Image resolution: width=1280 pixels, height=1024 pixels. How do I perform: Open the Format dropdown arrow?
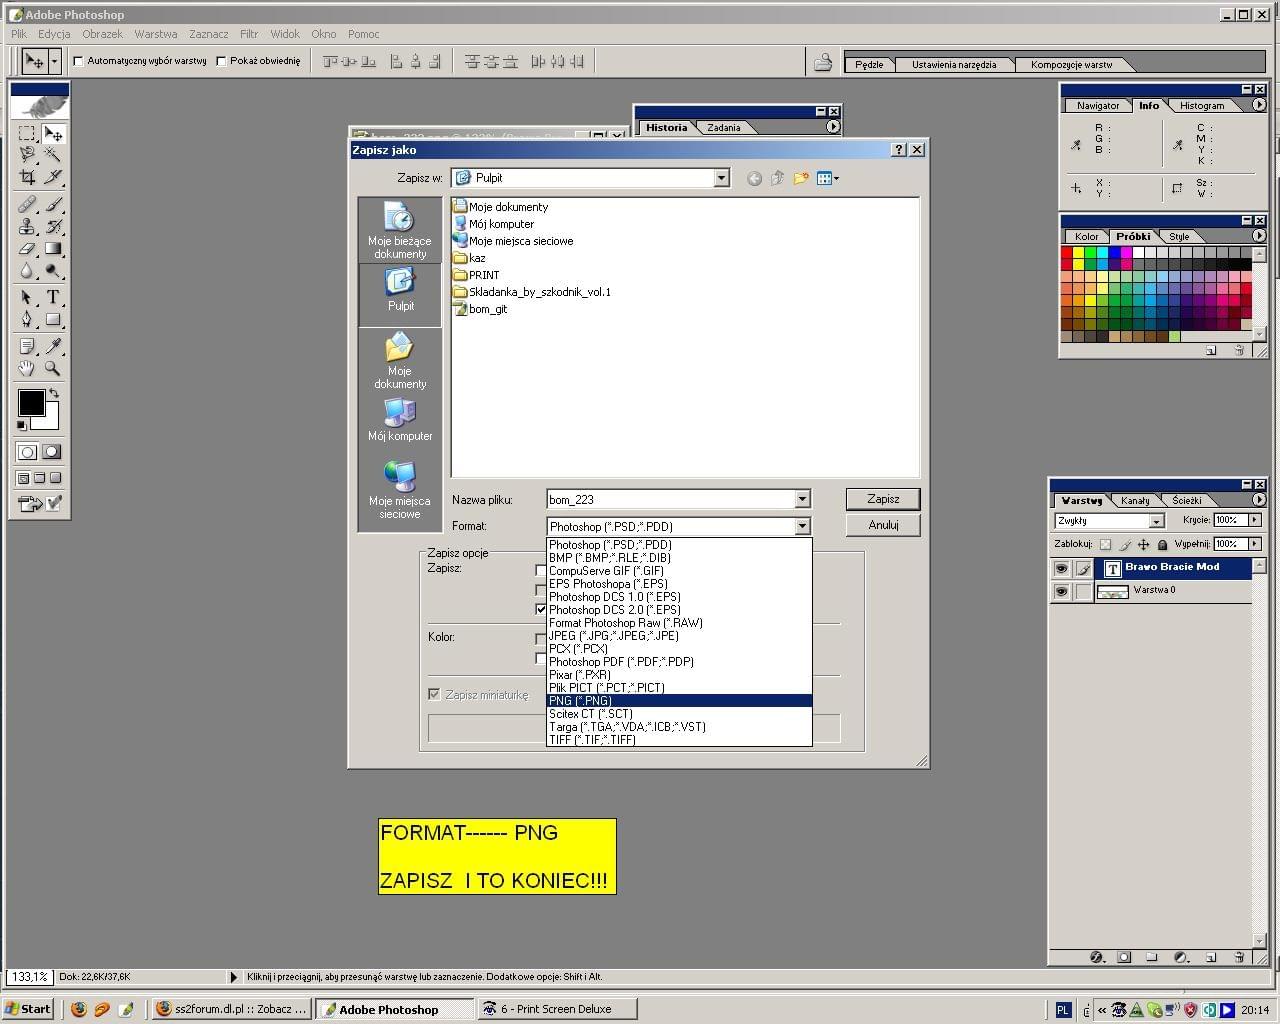(801, 526)
